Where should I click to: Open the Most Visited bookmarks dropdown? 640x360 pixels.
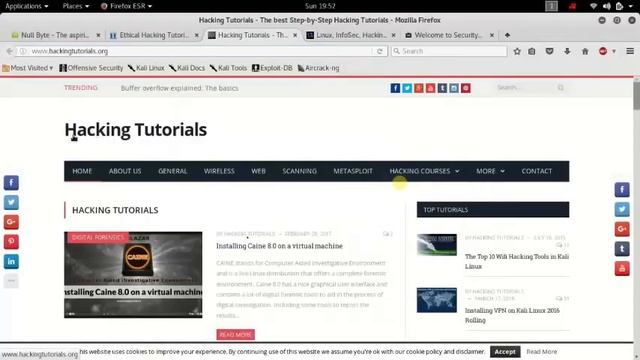(x=28, y=68)
